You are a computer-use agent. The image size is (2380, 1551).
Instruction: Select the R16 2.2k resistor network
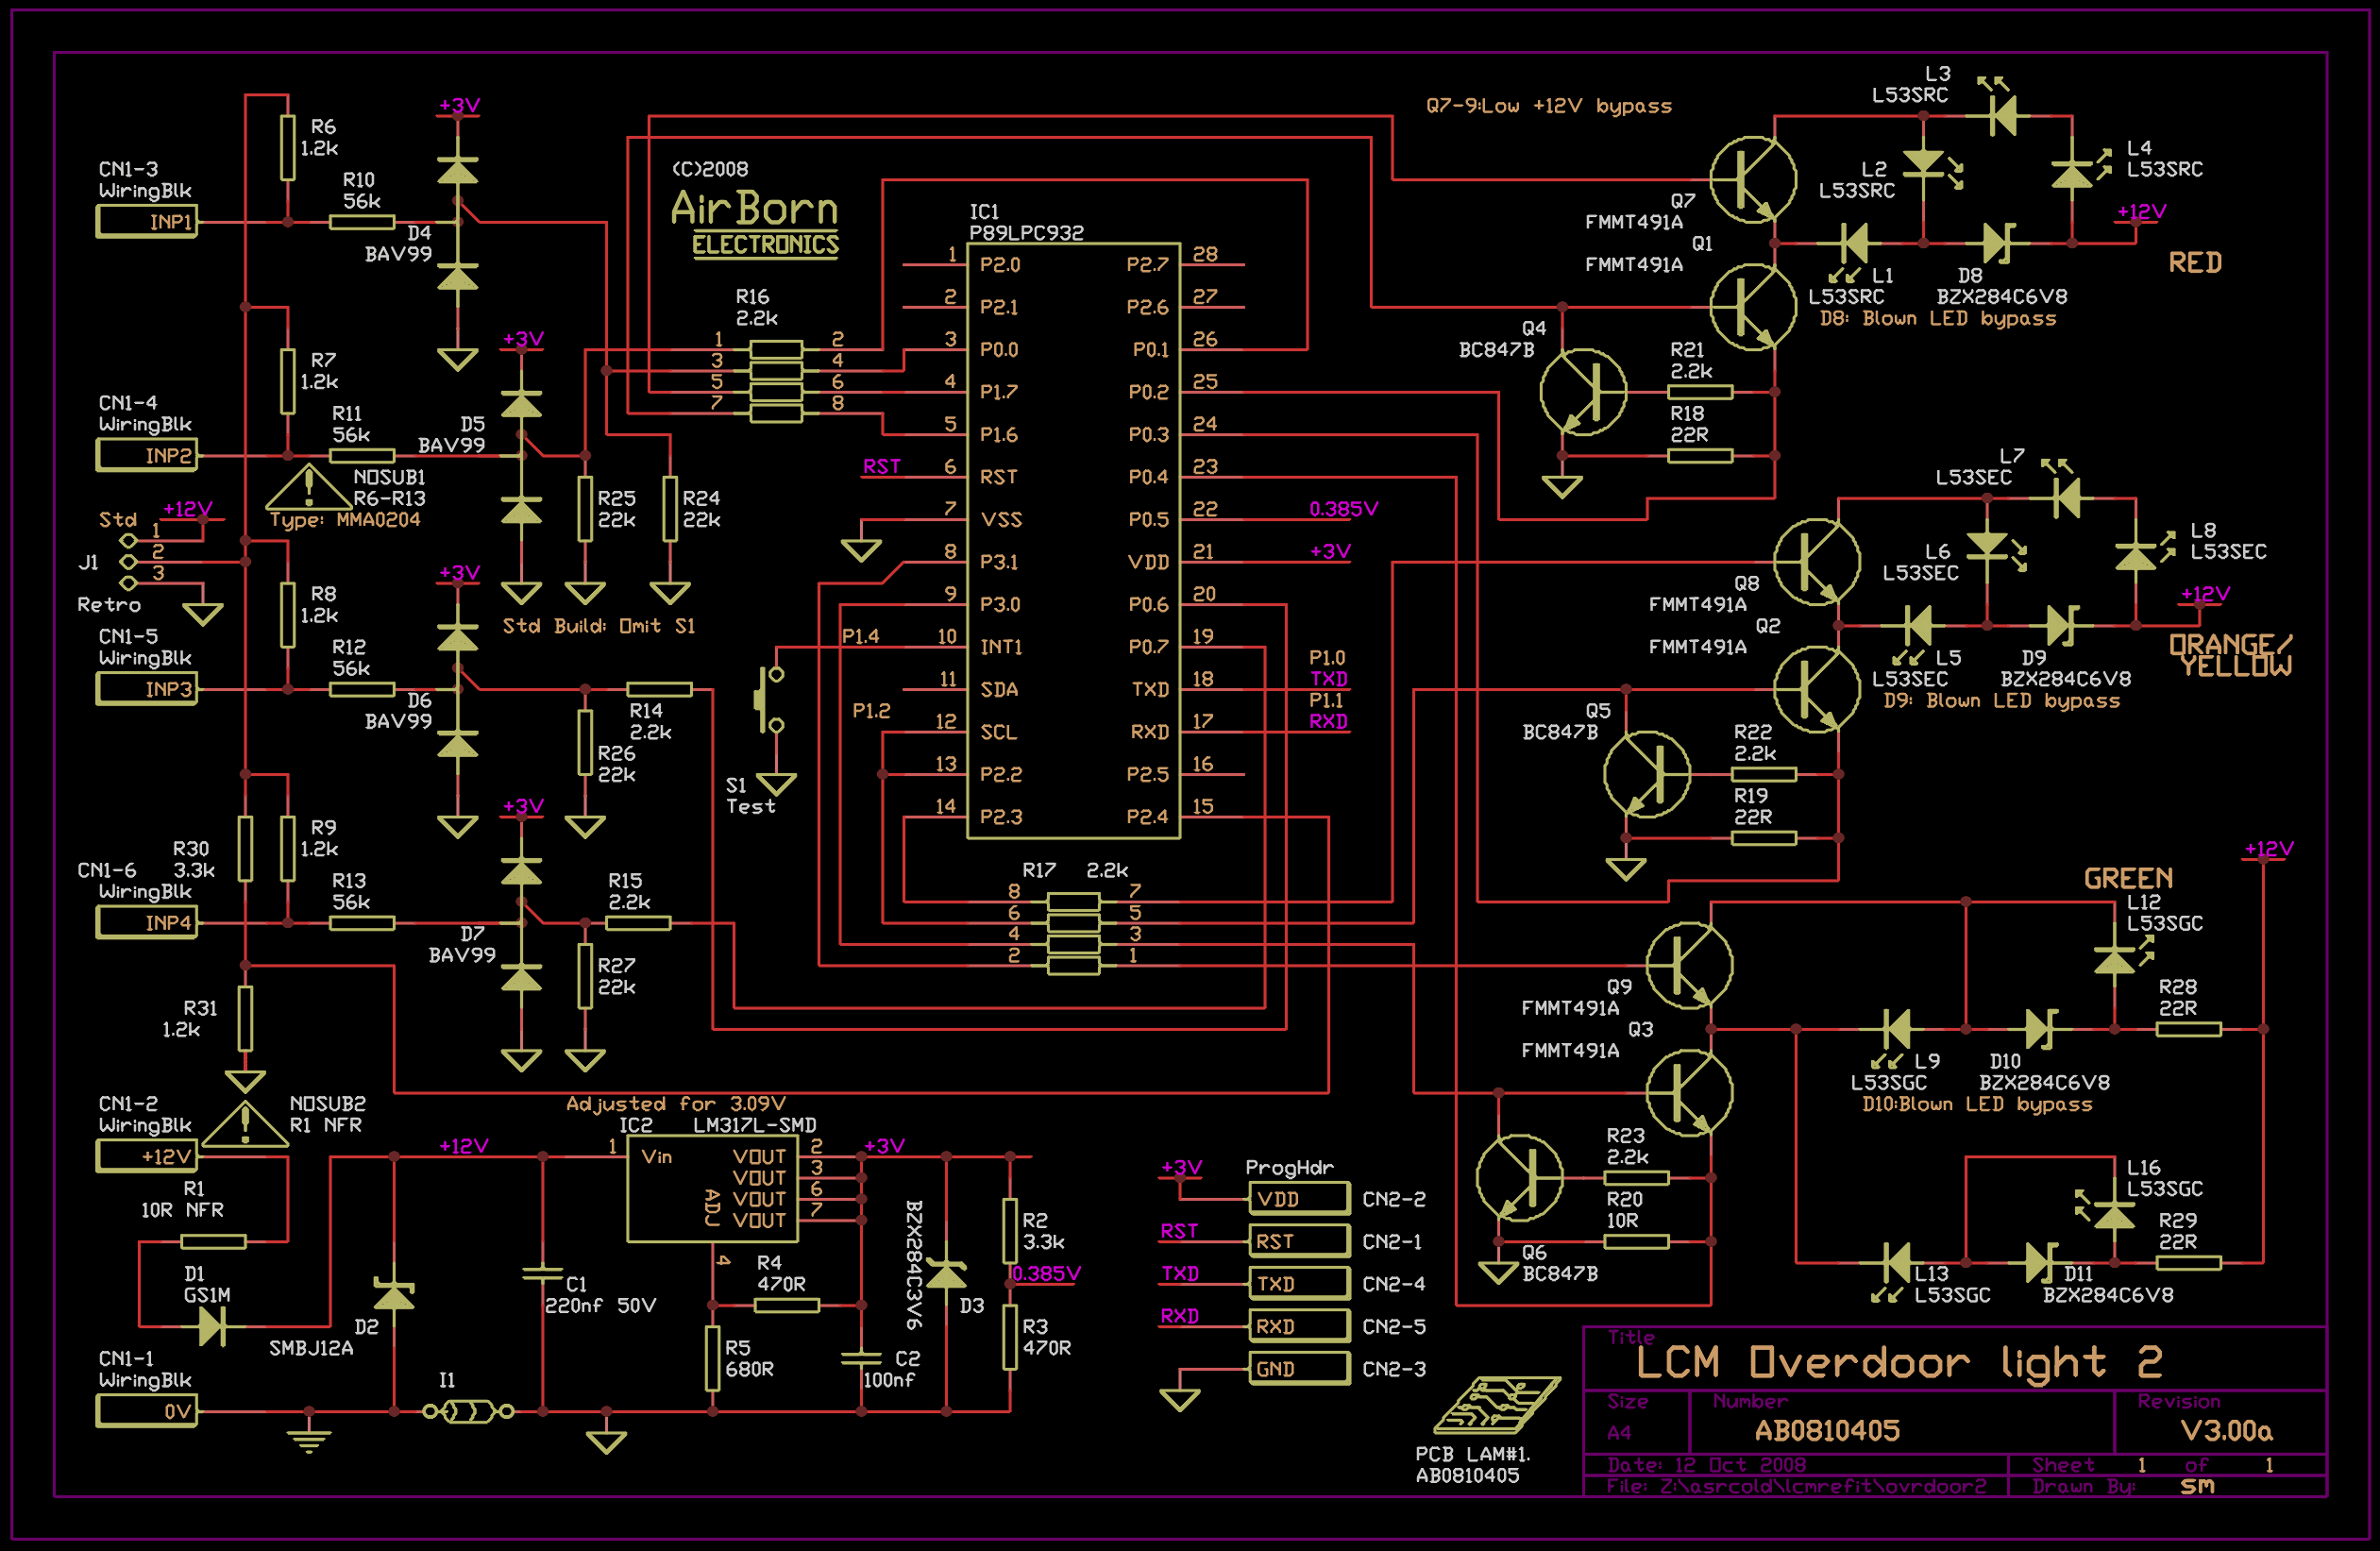(776, 381)
